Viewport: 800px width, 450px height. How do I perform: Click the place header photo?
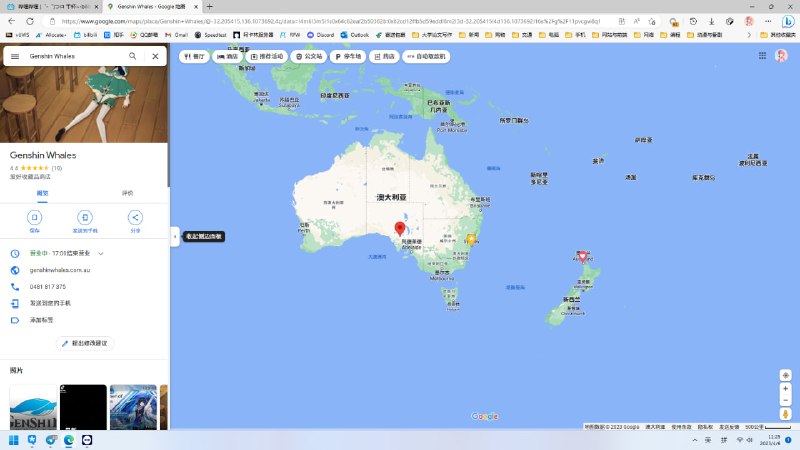click(84, 104)
